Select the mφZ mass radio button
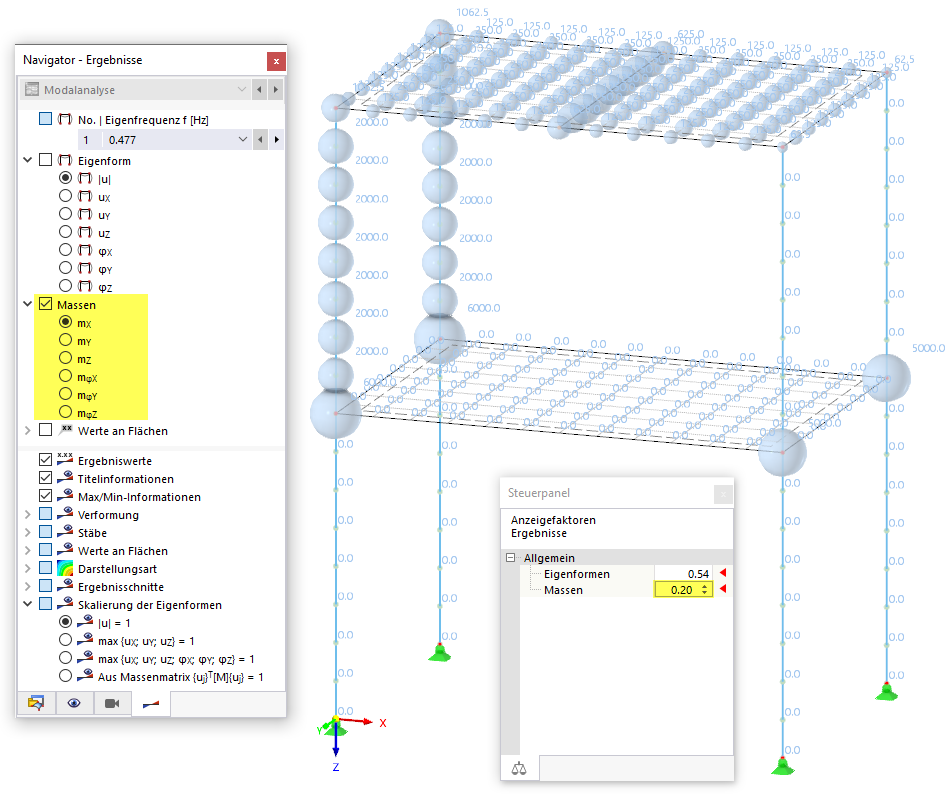949x795 pixels. coord(65,412)
